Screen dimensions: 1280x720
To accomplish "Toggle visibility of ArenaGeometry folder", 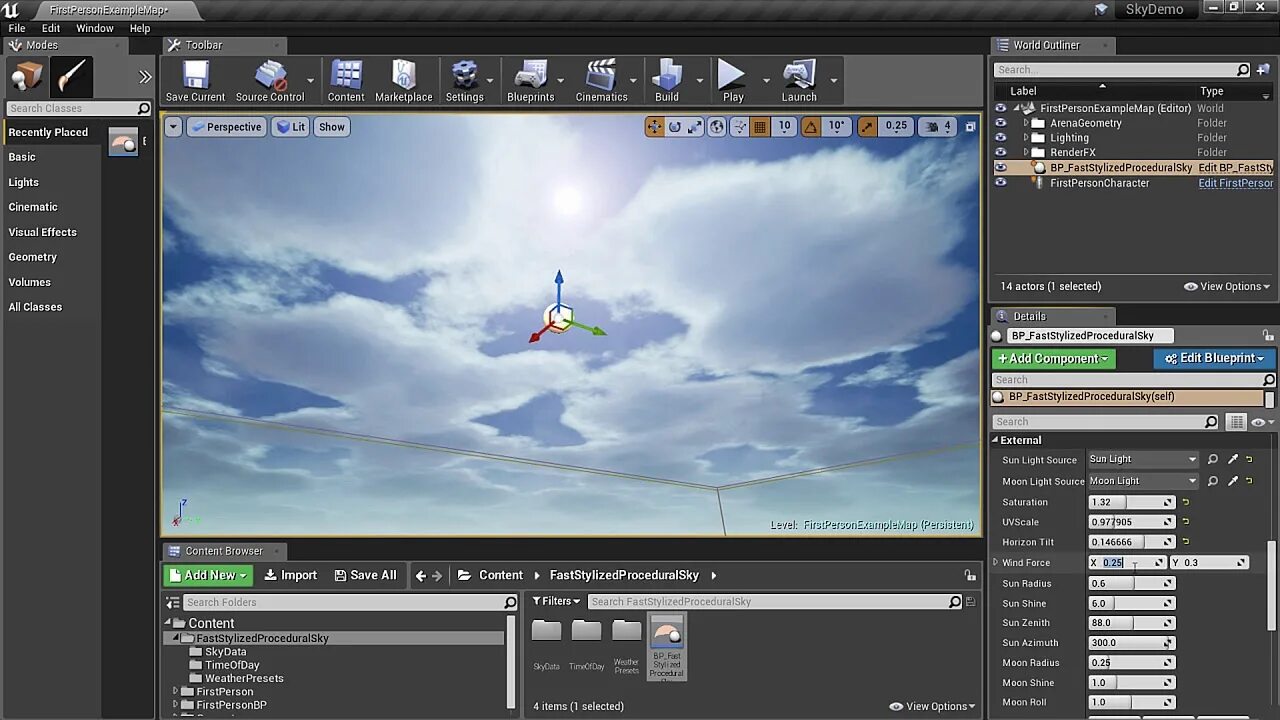I will 1000,123.
